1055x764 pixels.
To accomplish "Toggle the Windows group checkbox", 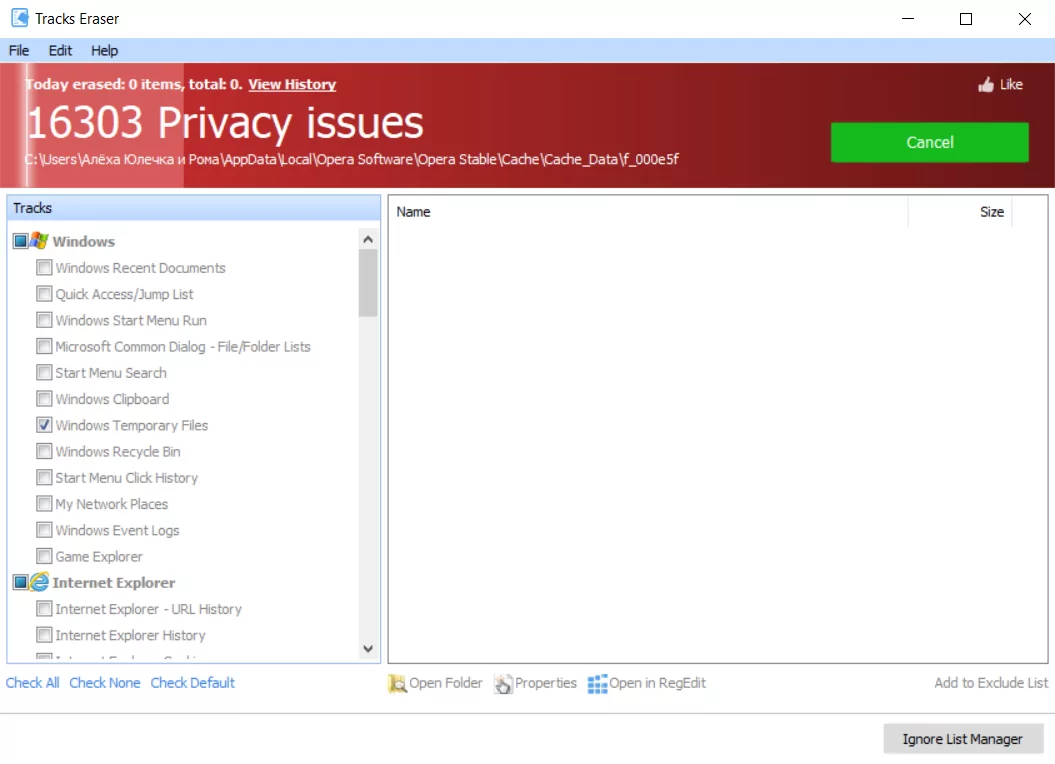I will coord(21,241).
